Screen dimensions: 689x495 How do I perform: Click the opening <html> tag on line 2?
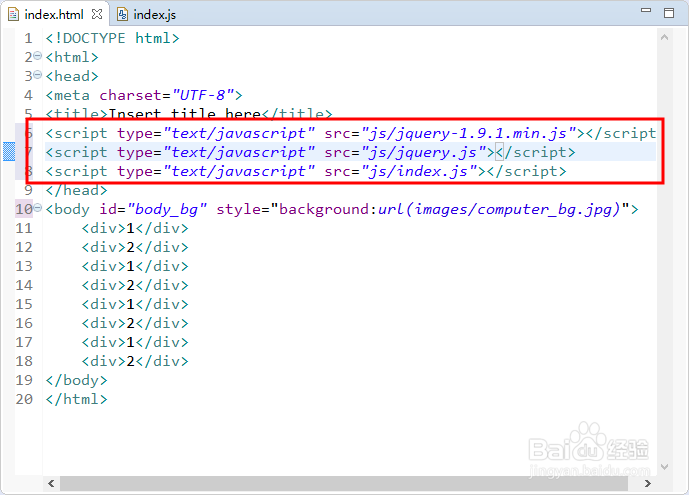click(x=72, y=57)
